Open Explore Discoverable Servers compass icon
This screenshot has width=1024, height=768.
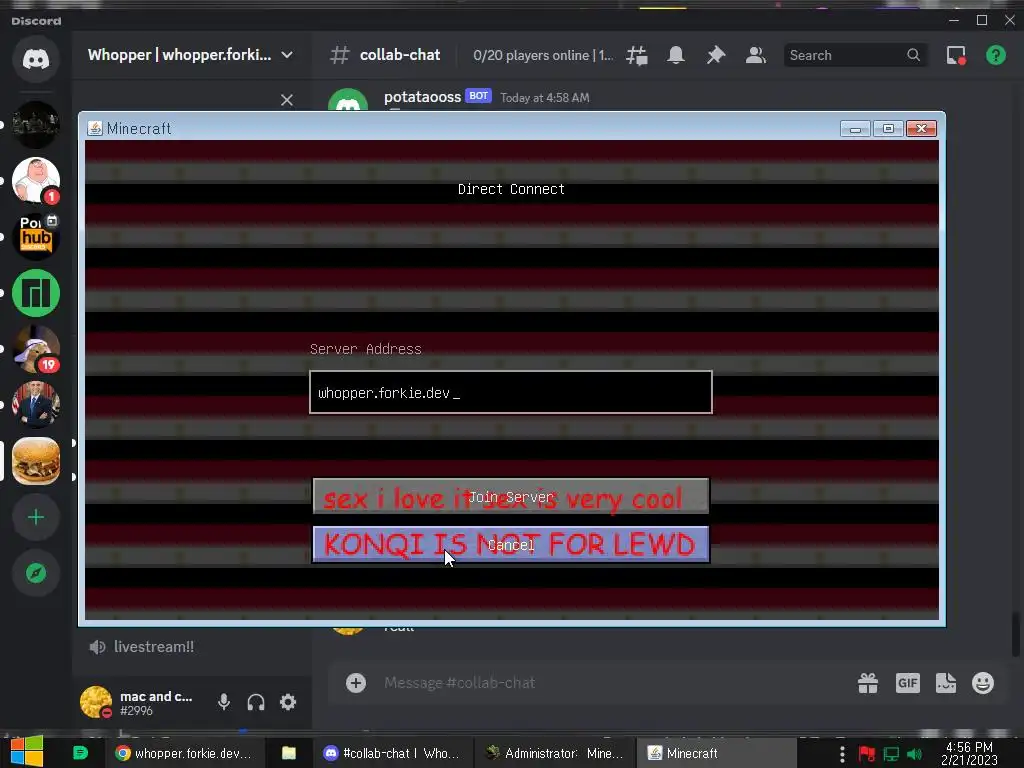click(x=36, y=573)
